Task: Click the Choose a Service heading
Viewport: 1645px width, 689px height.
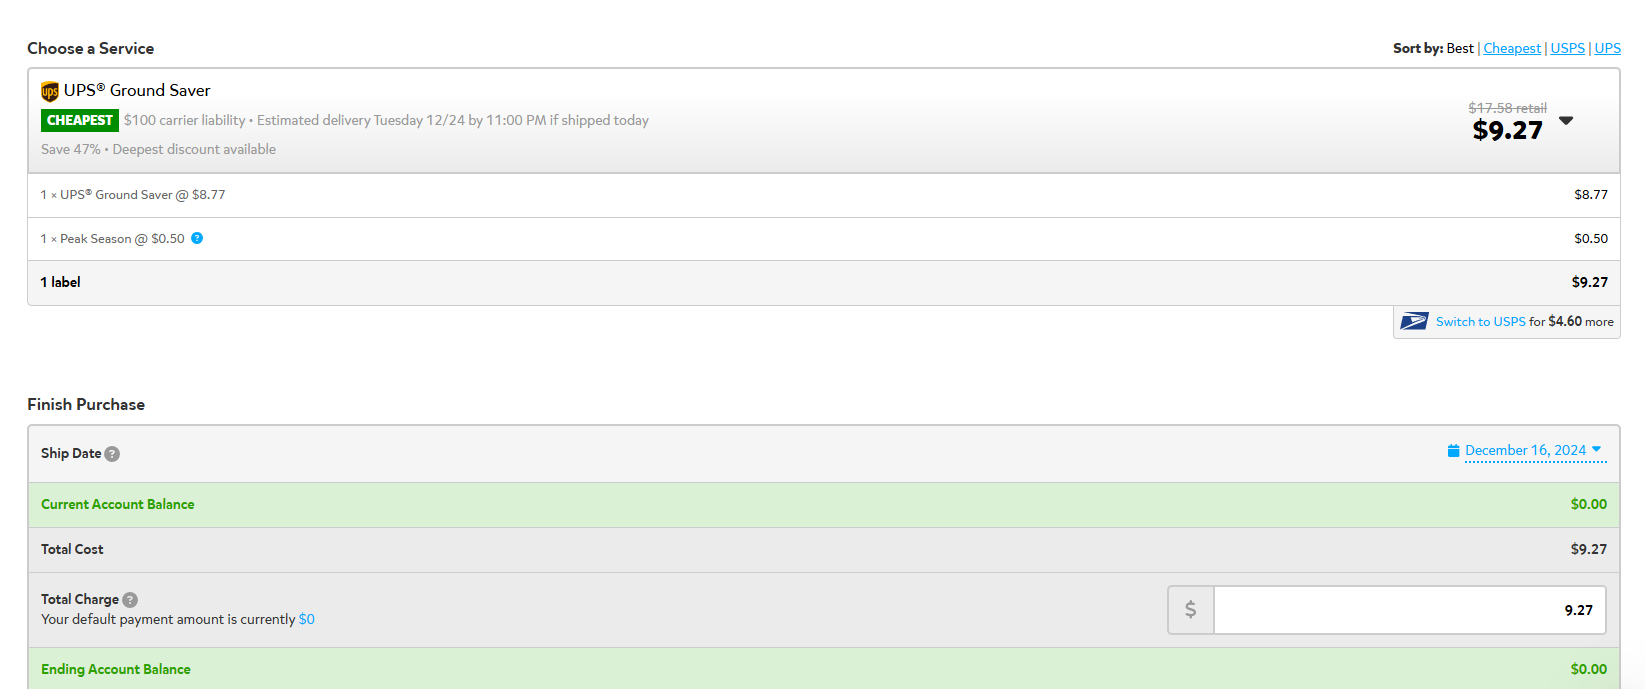Action: (x=91, y=48)
